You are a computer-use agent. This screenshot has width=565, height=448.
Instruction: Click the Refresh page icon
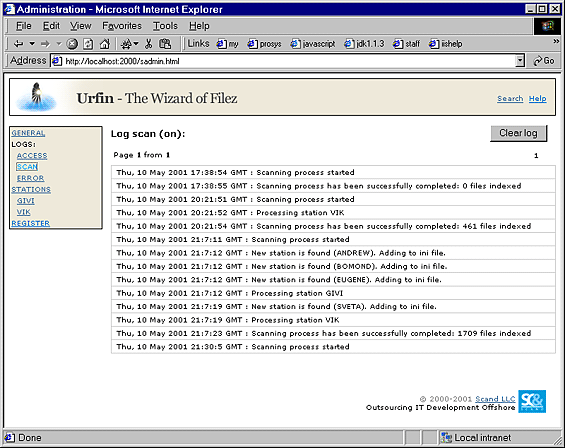tap(88, 44)
